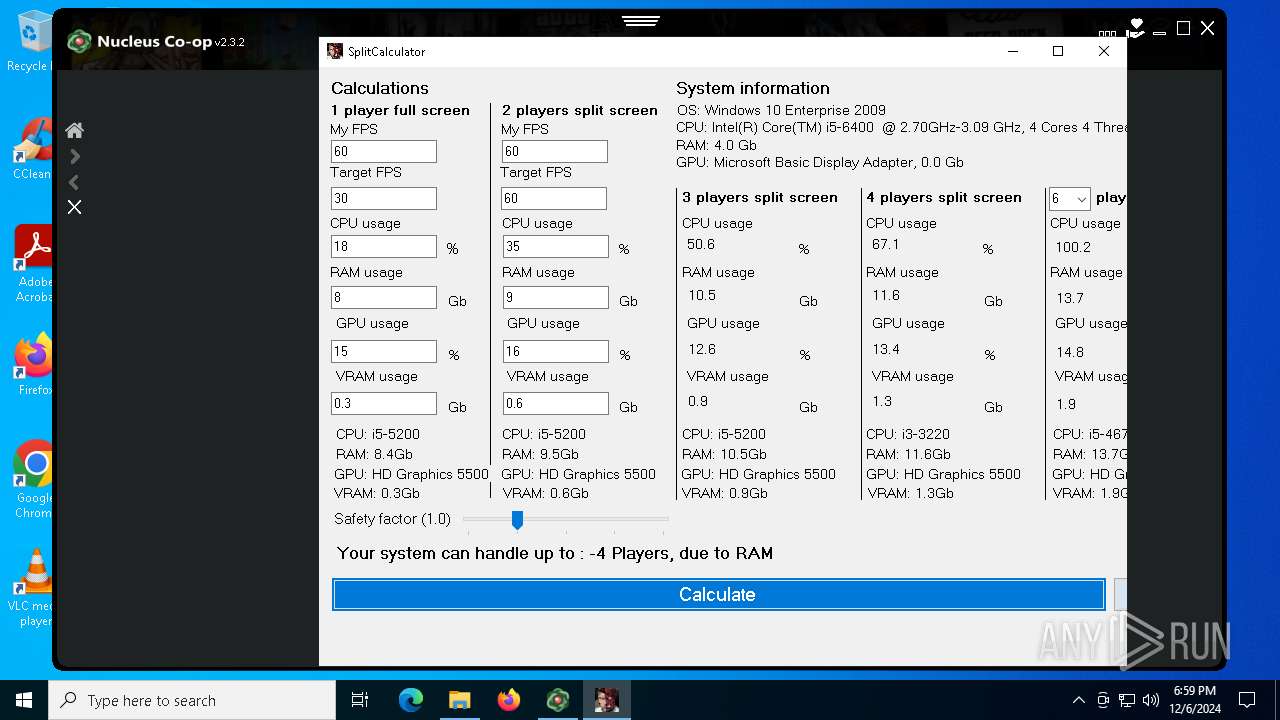Click 3 players CPU usage value 50.6

701,244
